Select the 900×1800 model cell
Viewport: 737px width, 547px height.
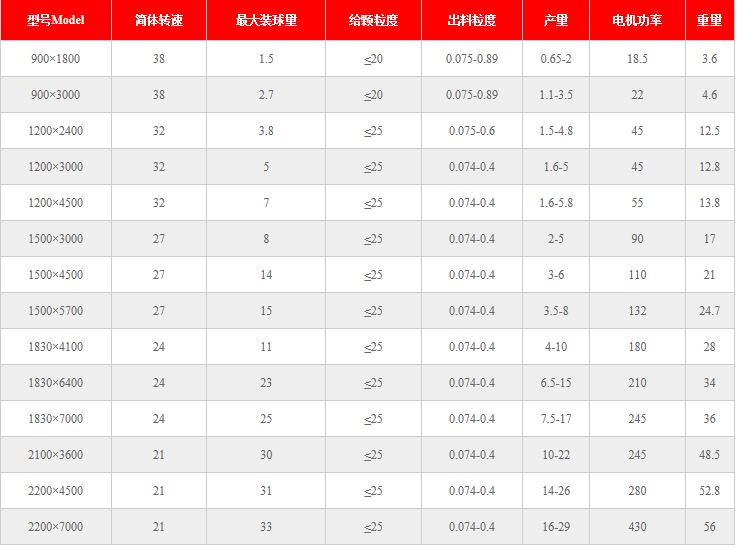coord(56,59)
